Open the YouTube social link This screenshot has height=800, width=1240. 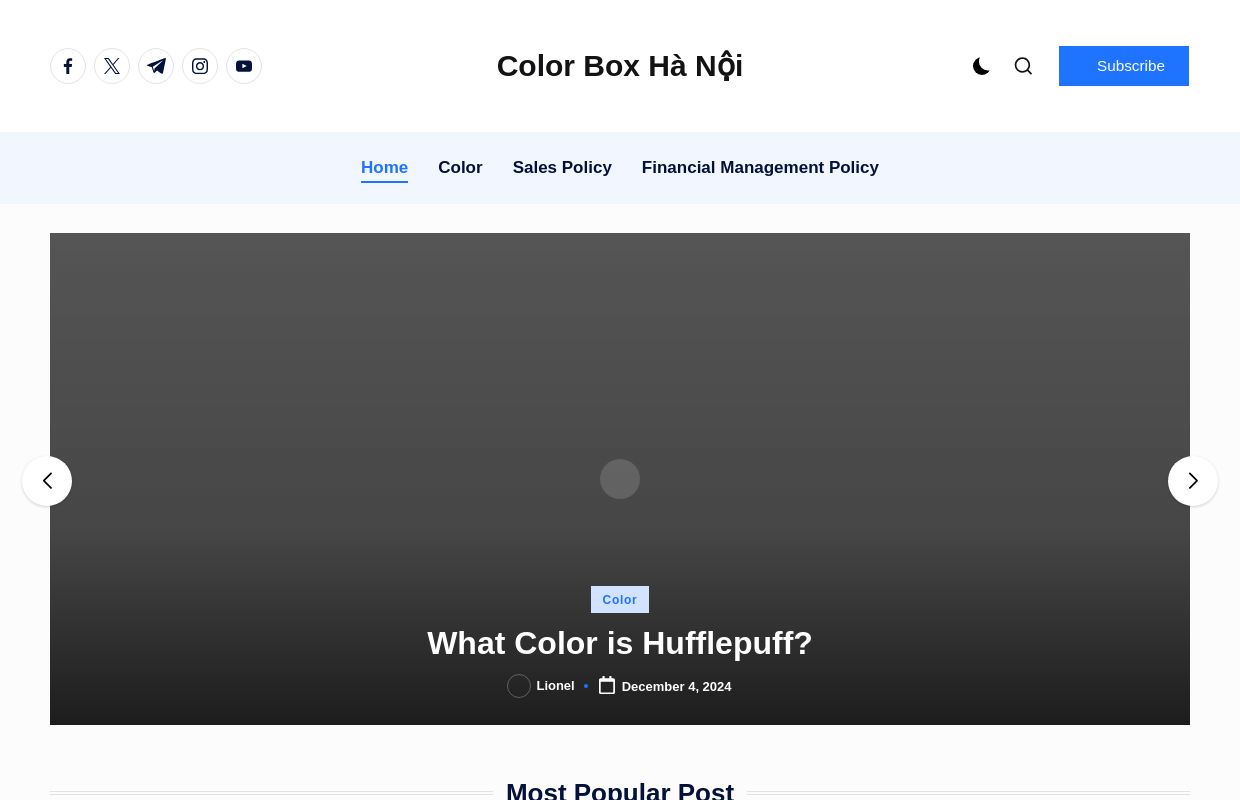(244, 66)
